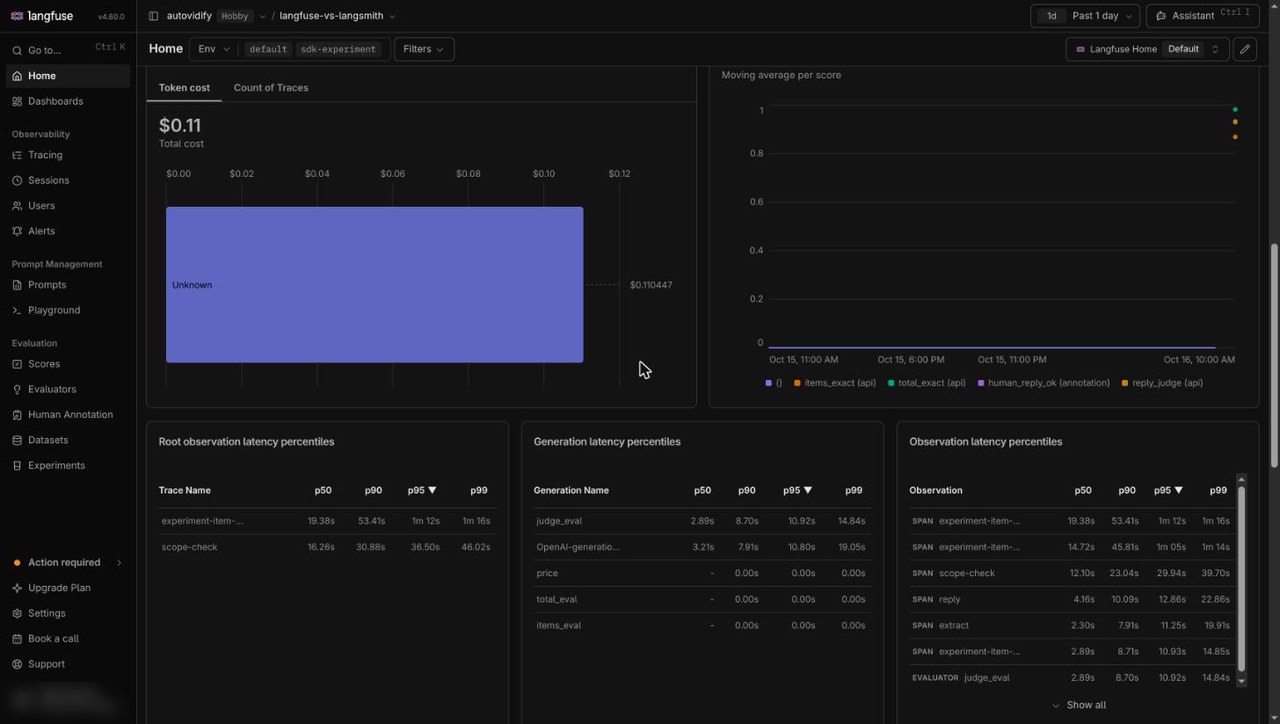Click the Prompts icon
Image resolution: width=1280 pixels, height=724 pixels.
pos(17,285)
